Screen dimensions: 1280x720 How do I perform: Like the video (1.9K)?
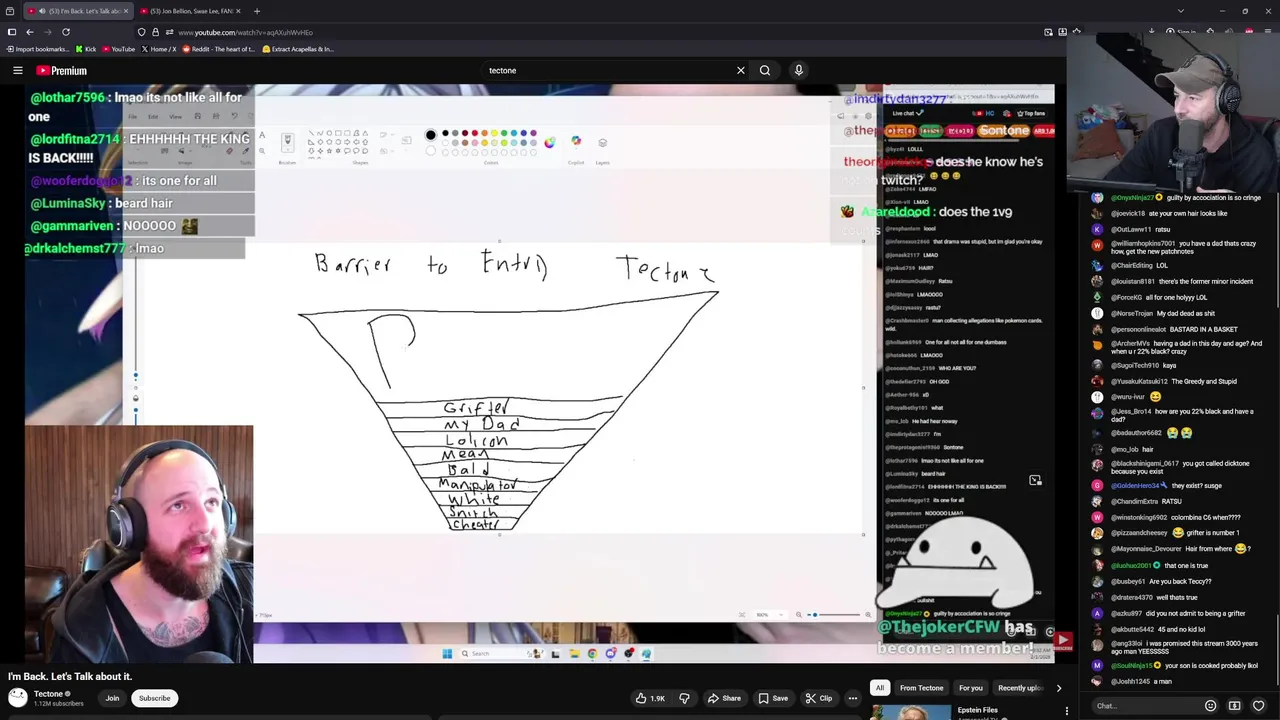tap(650, 698)
